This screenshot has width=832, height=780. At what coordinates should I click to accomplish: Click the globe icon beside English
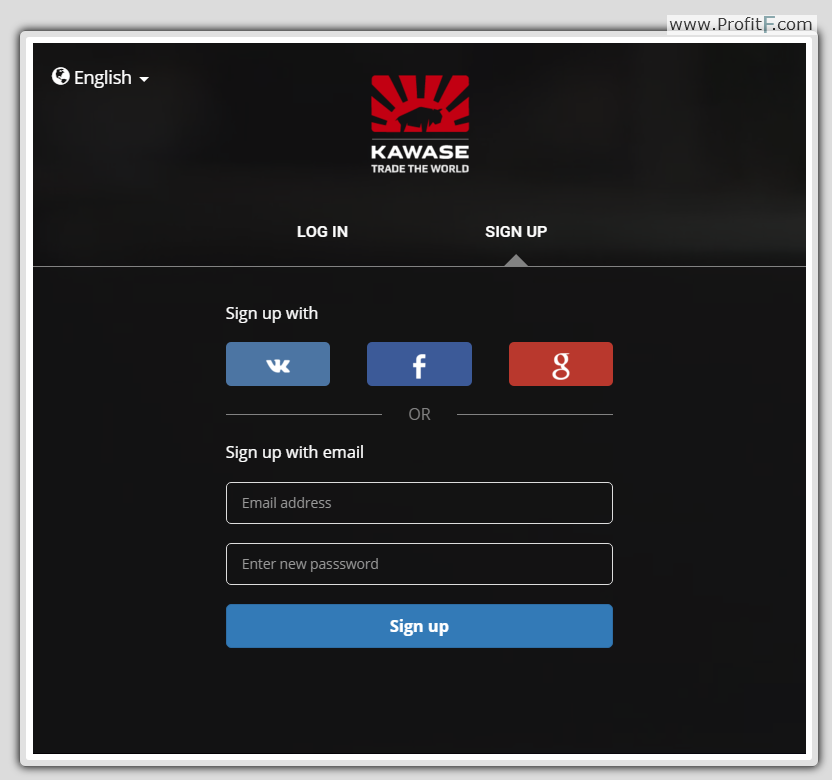(60, 76)
